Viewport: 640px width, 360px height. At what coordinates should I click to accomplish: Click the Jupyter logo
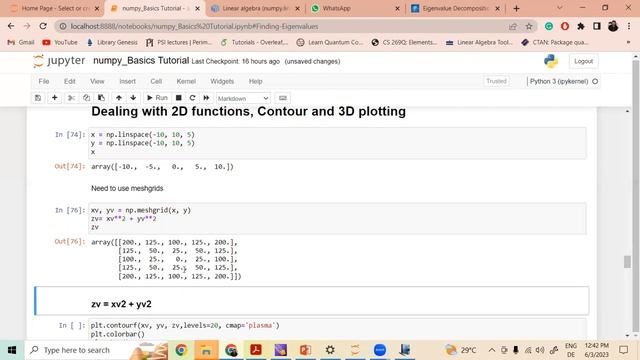pyautogui.click(x=59, y=61)
